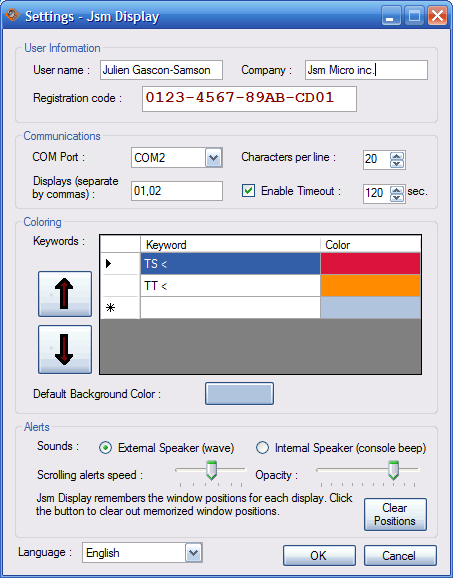Open the COM Port dropdown
Screen dimensions: 453x578
(213, 158)
